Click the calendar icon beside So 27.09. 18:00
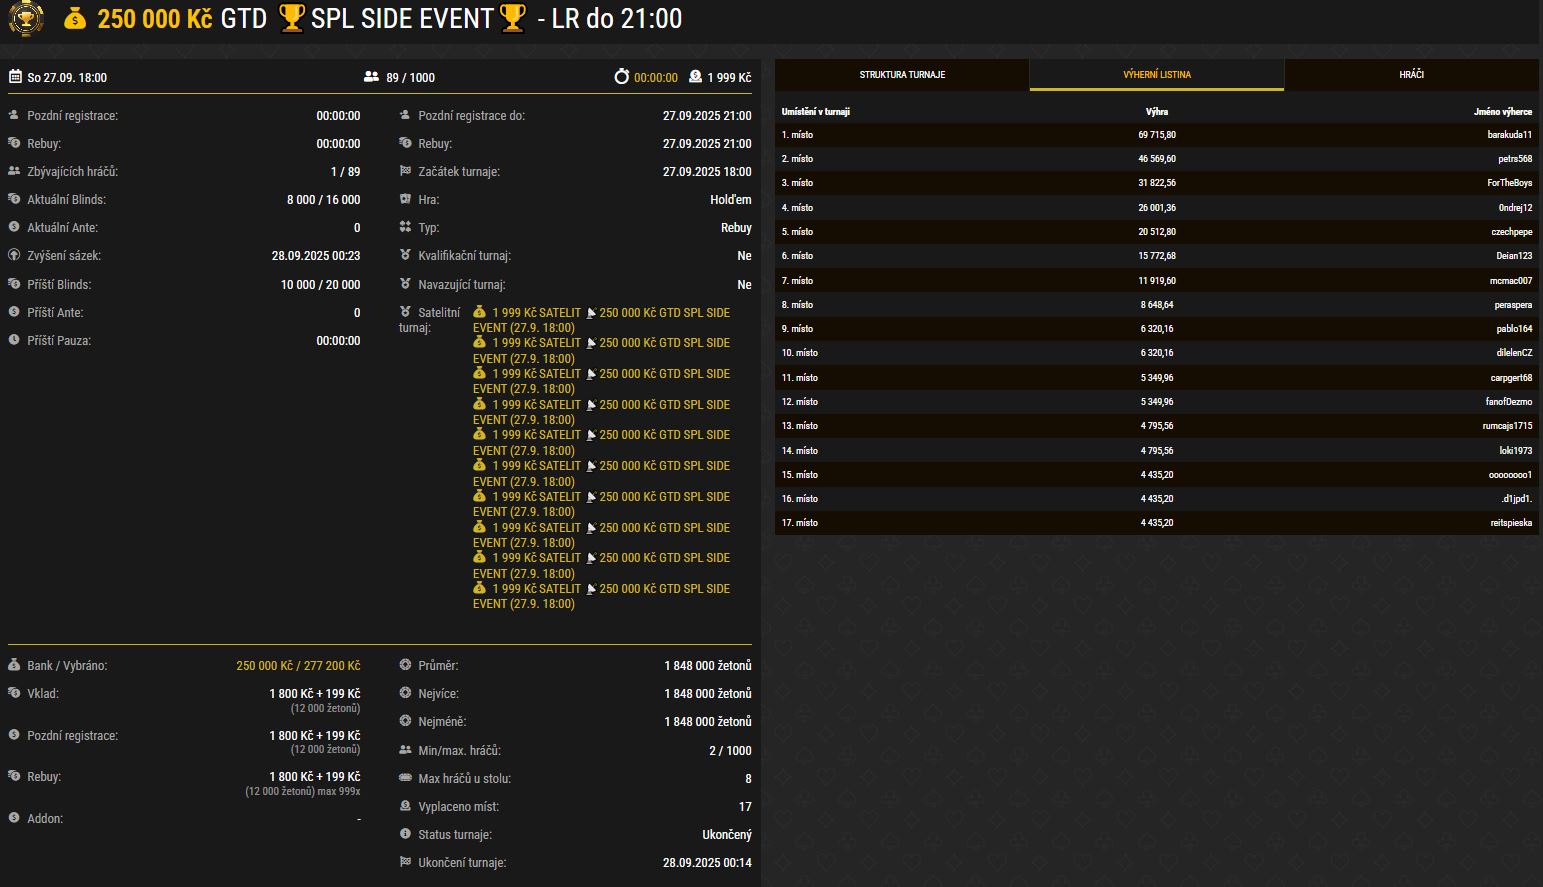The image size is (1543, 887). [15, 77]
